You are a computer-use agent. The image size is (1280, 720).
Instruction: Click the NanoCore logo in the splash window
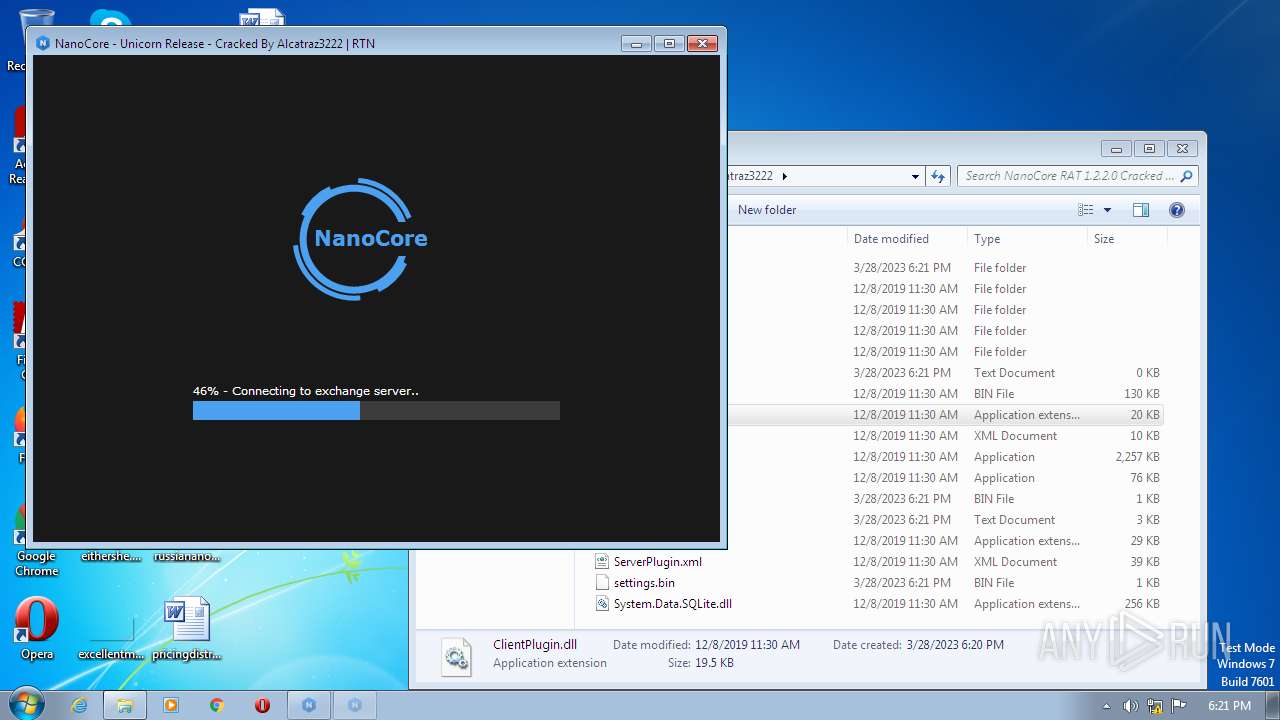[x=360, y=239]
